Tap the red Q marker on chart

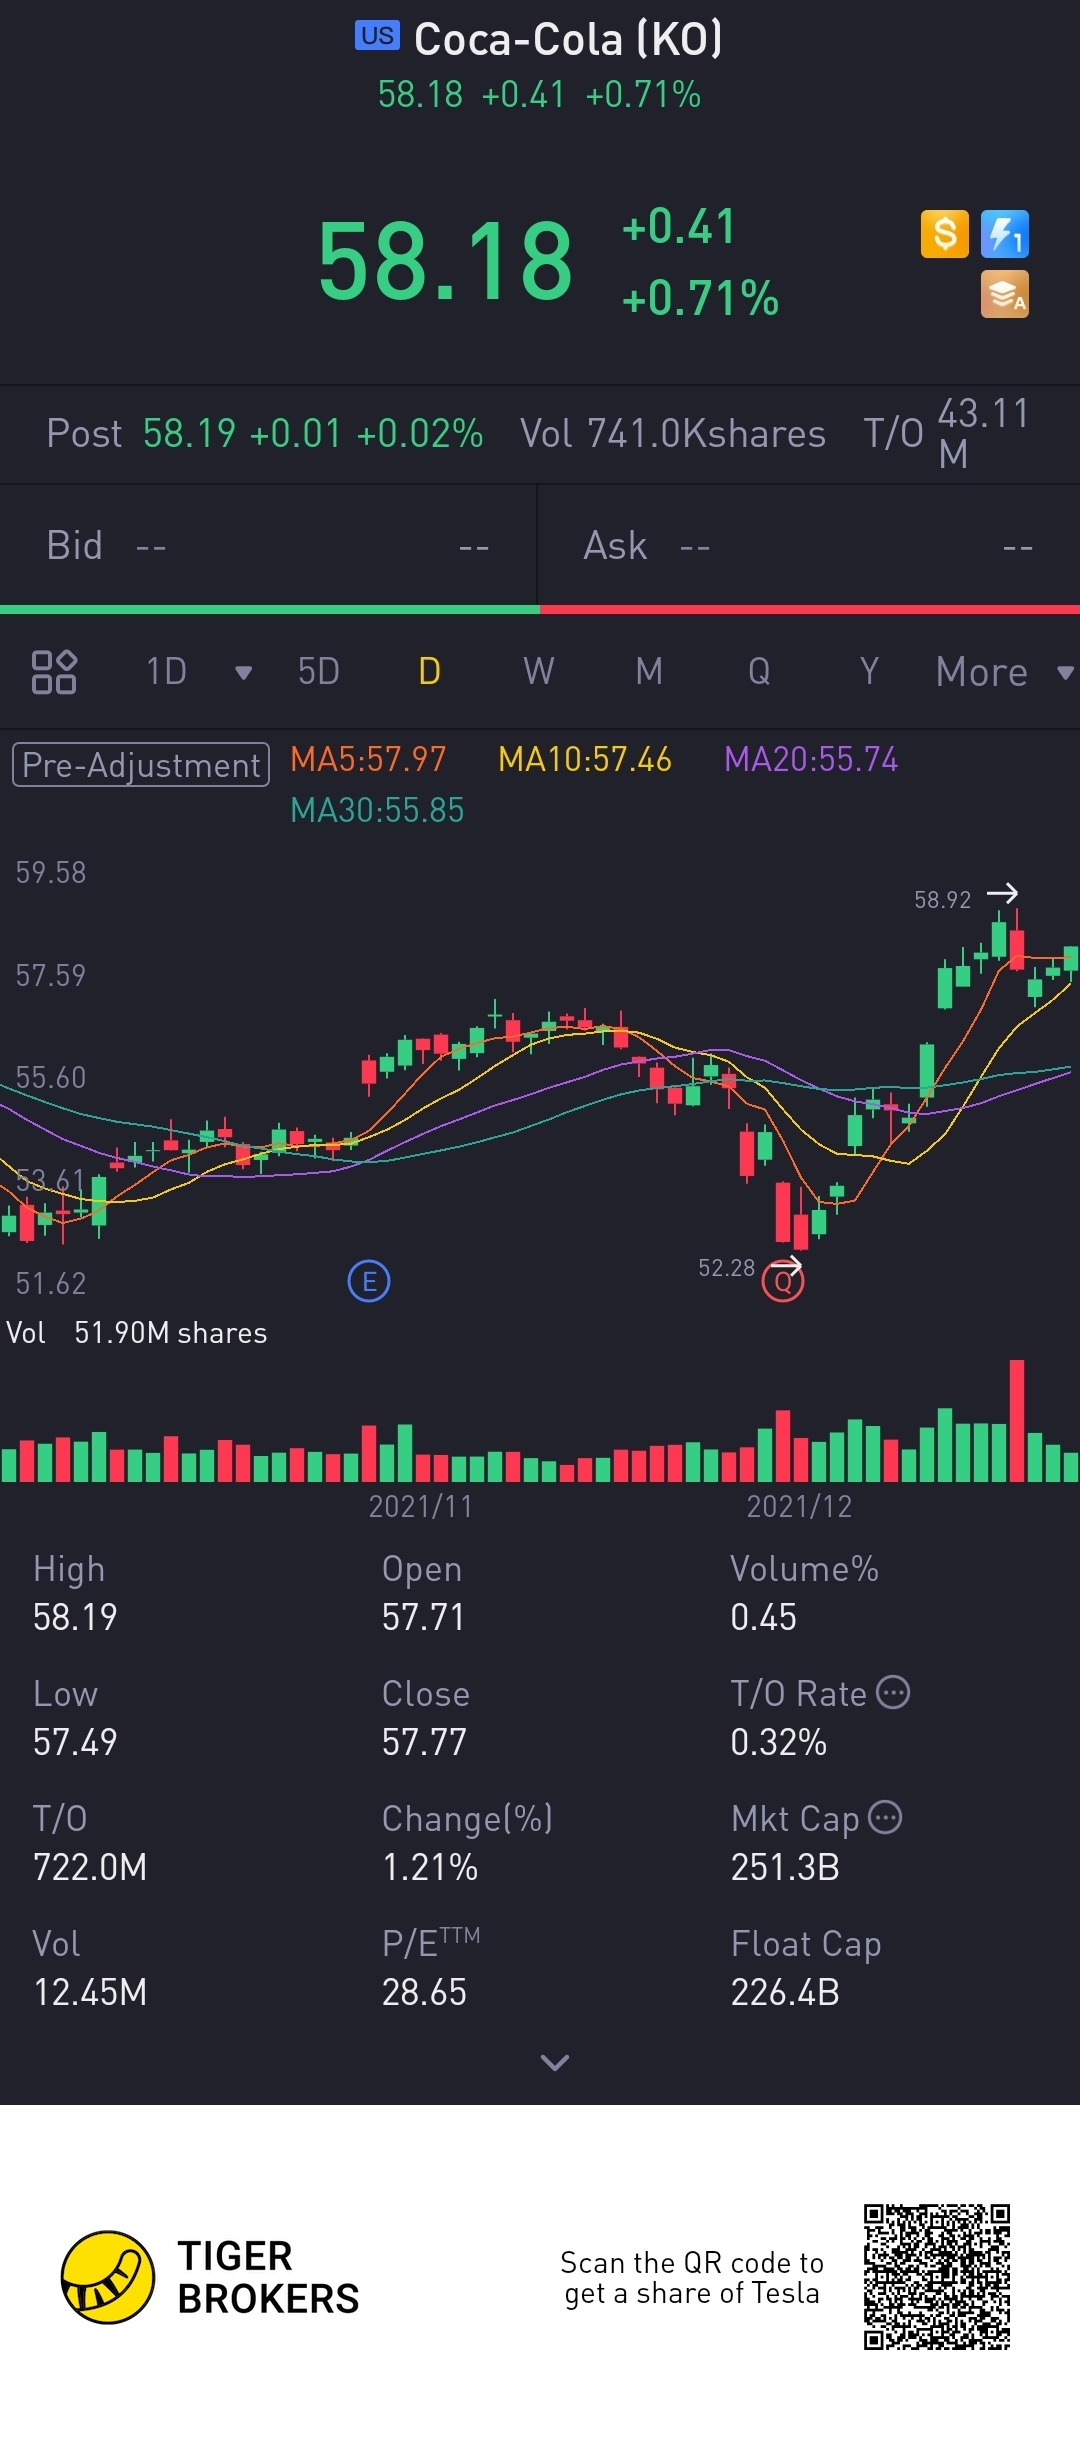click(x=783, y=1281)
